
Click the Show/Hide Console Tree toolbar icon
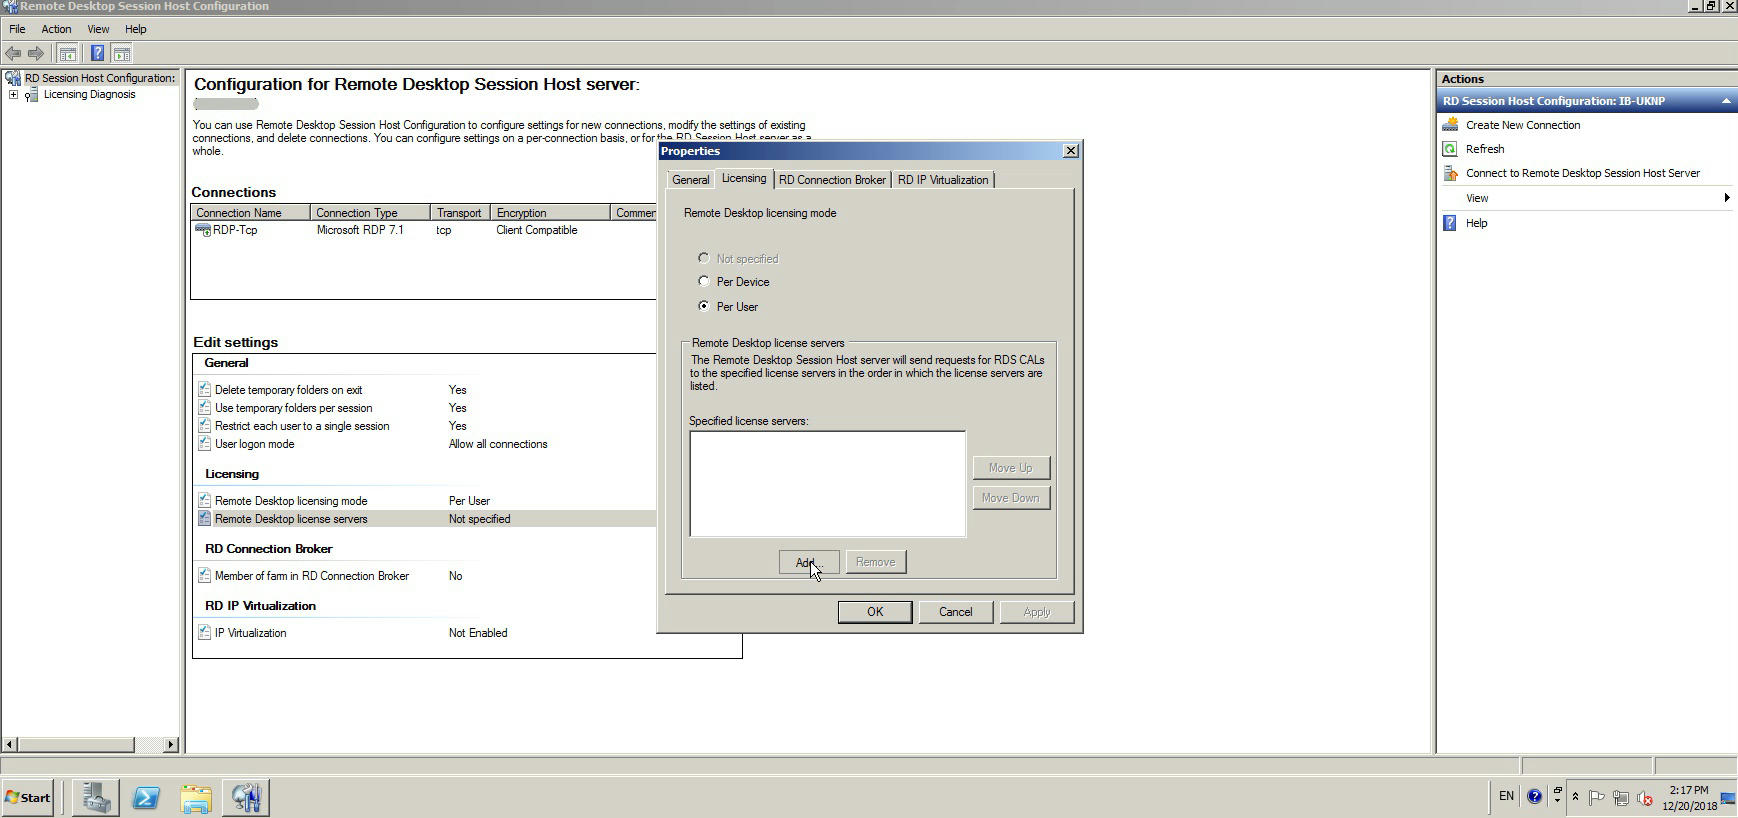[67, 54]
